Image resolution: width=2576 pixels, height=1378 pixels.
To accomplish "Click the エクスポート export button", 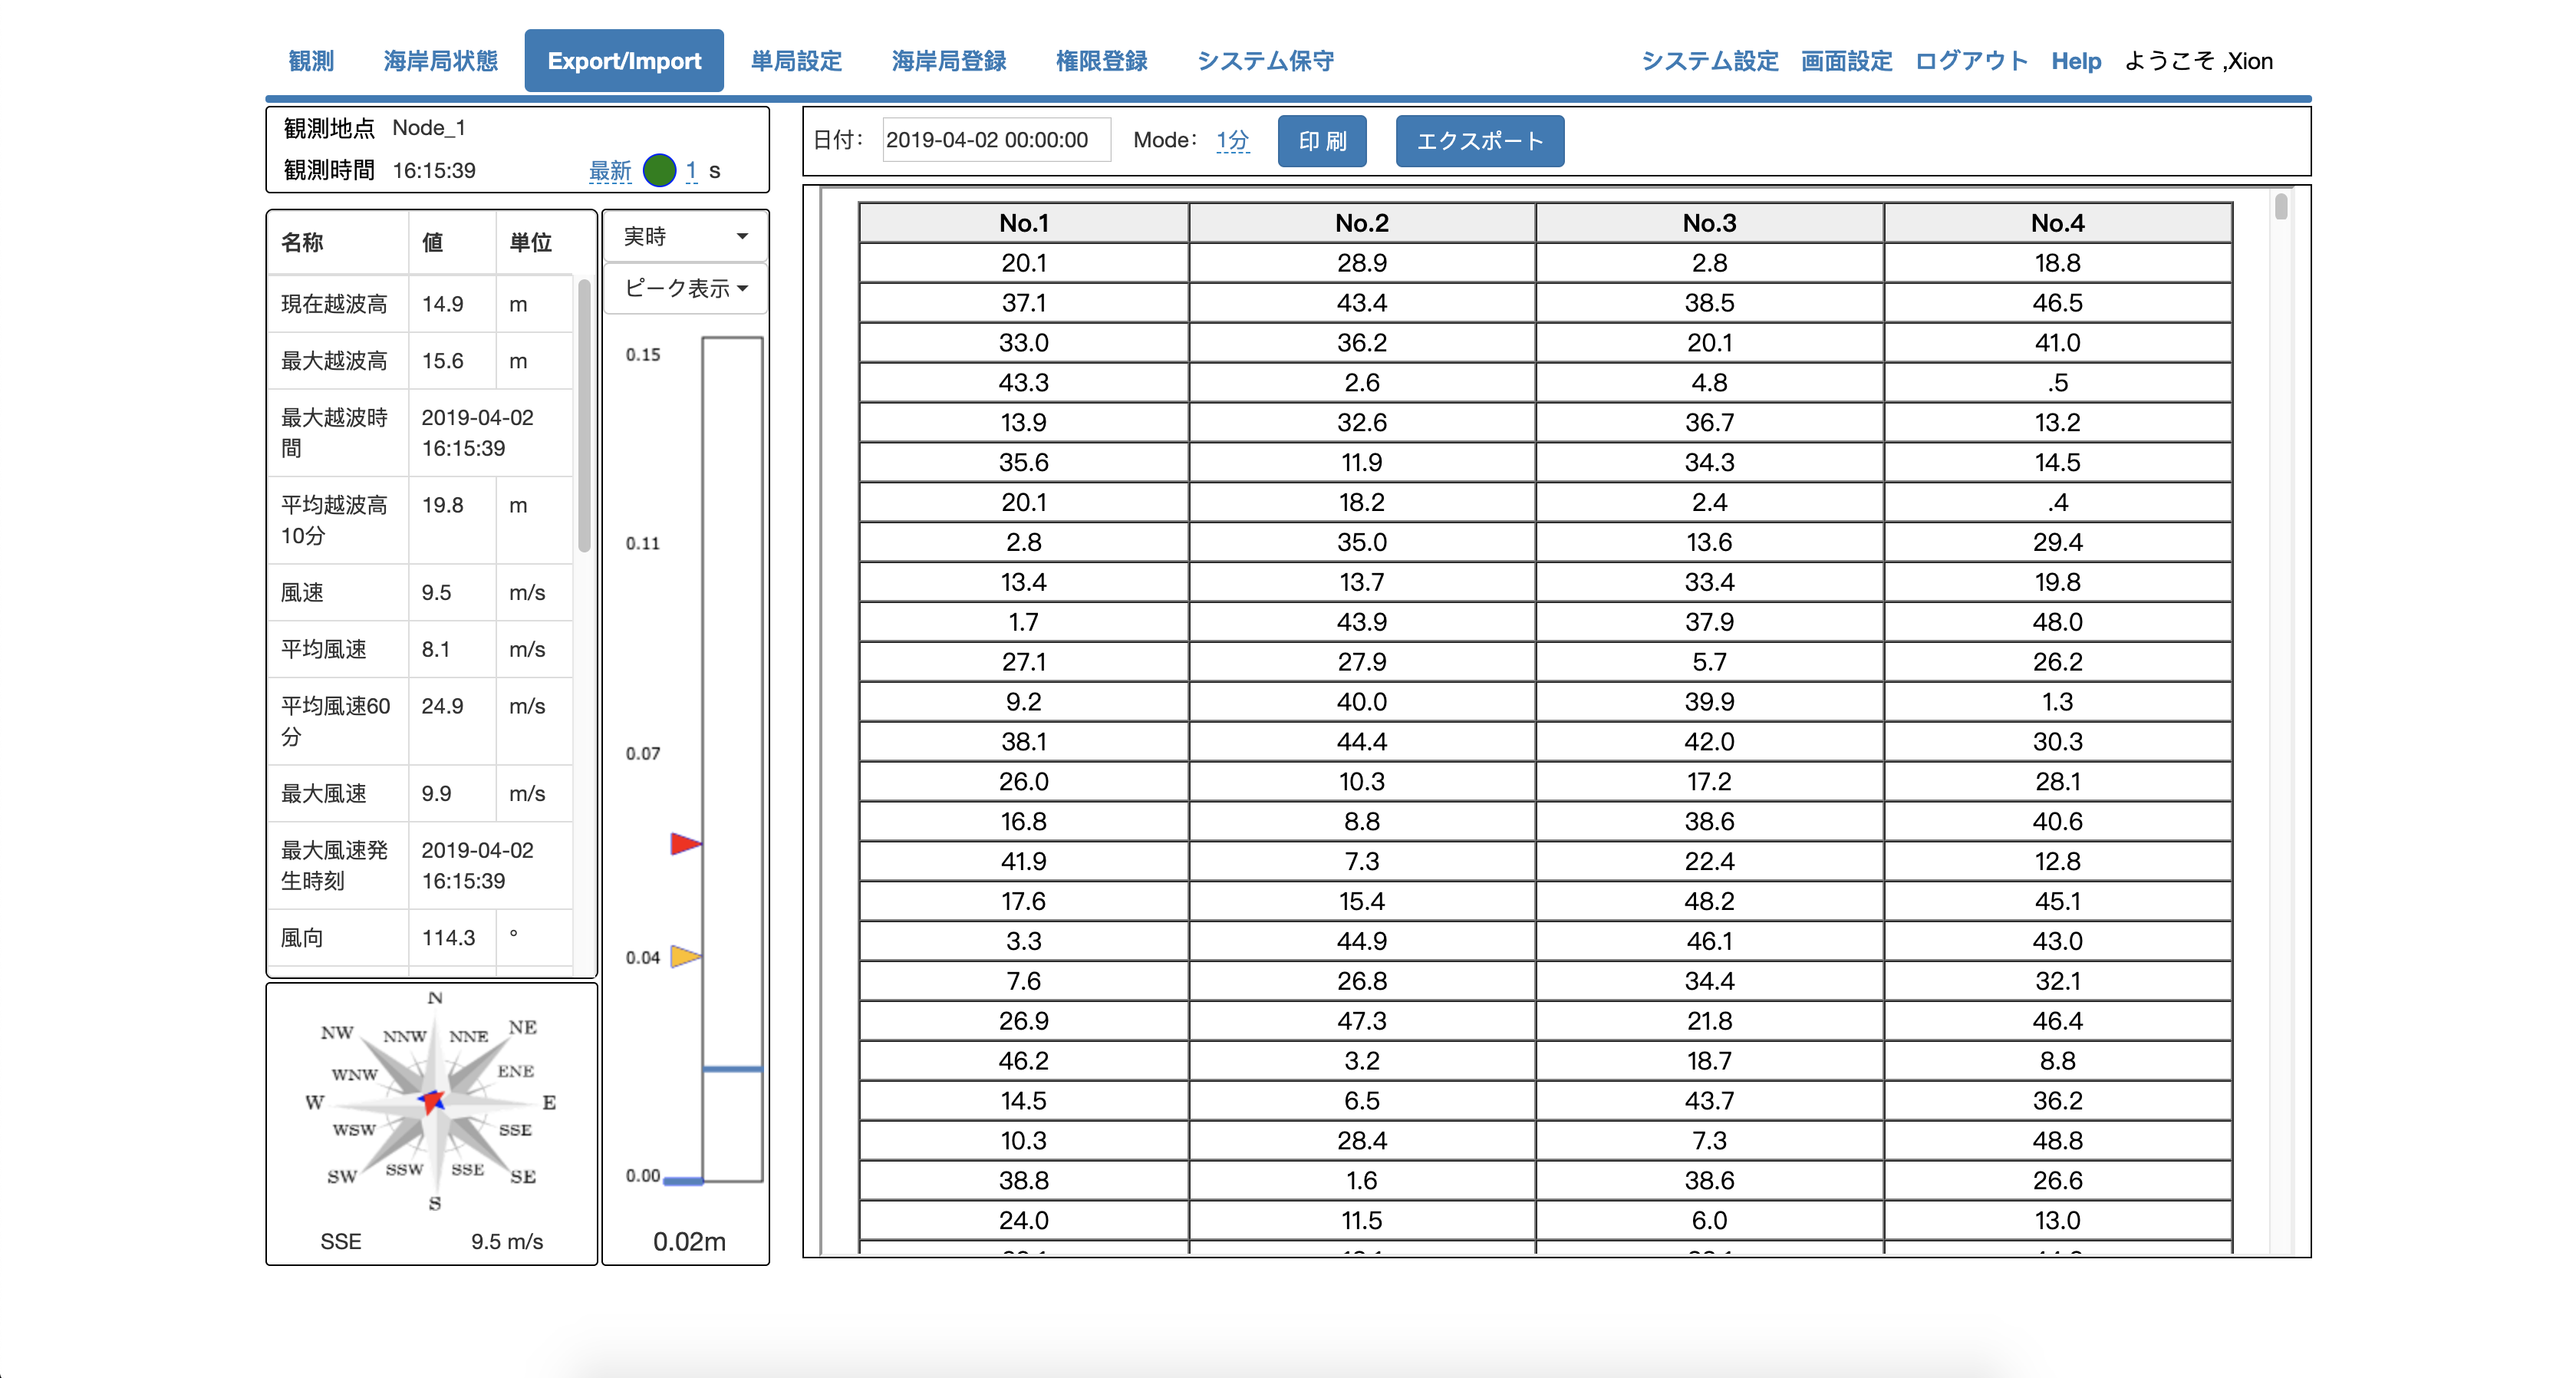I will click(x=1479, y=141).
